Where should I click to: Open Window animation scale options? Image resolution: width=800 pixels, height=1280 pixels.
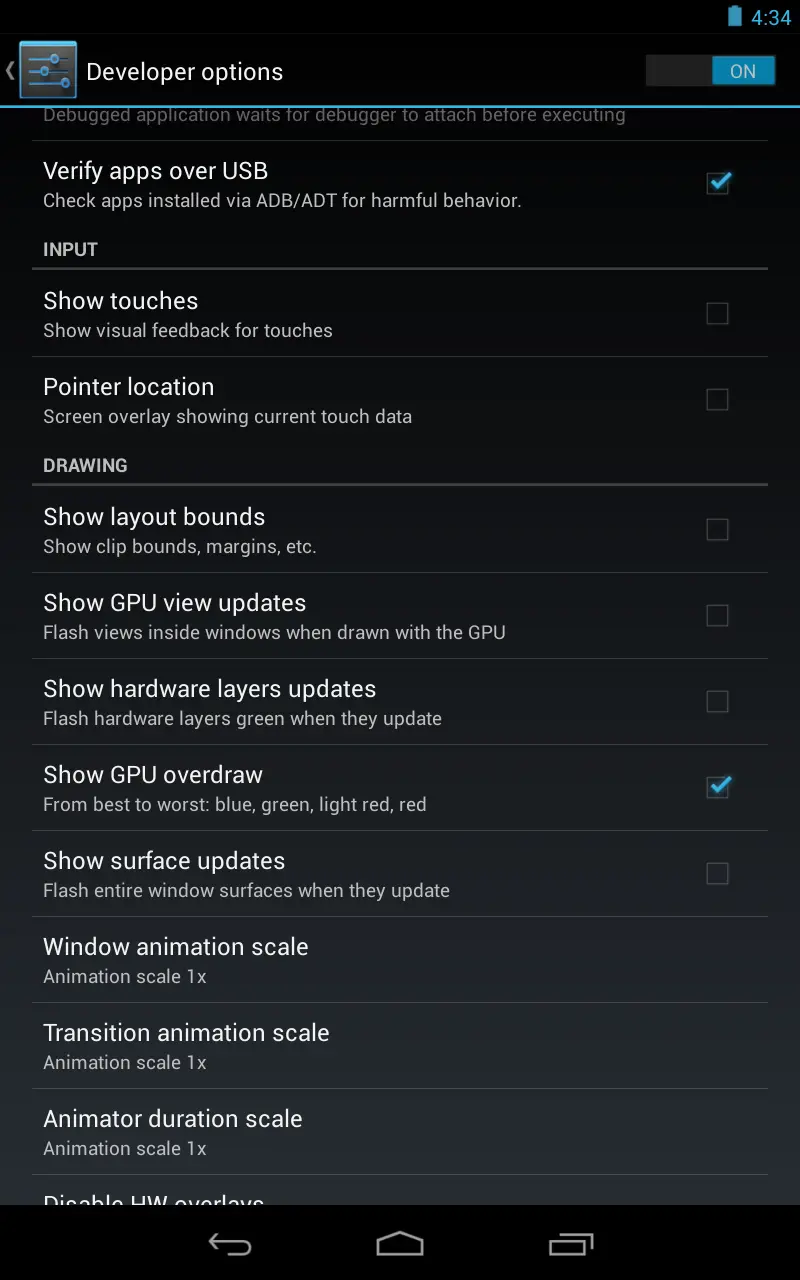click(400, 960)
